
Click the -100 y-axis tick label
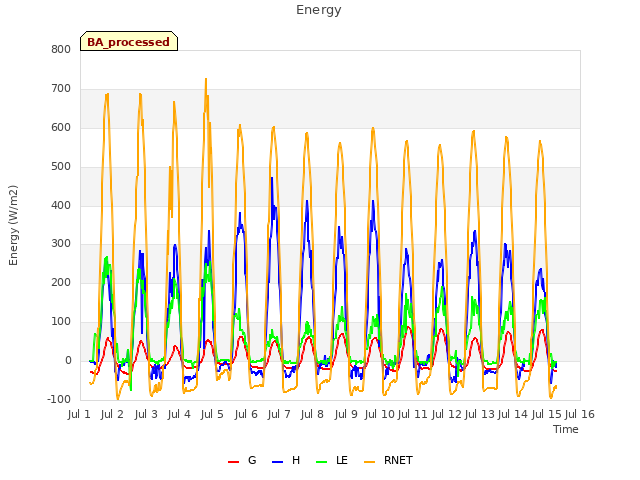[59, 400]
